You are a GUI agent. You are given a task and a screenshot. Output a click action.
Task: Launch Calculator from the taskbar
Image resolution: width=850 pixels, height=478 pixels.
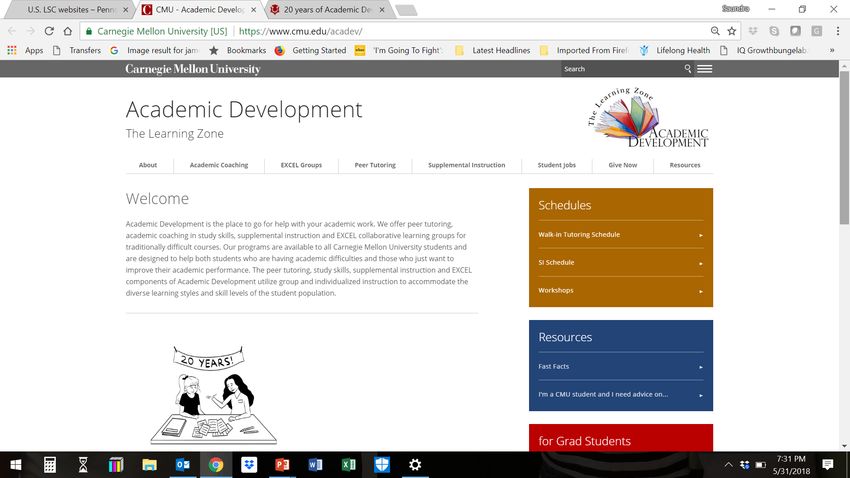49,464
